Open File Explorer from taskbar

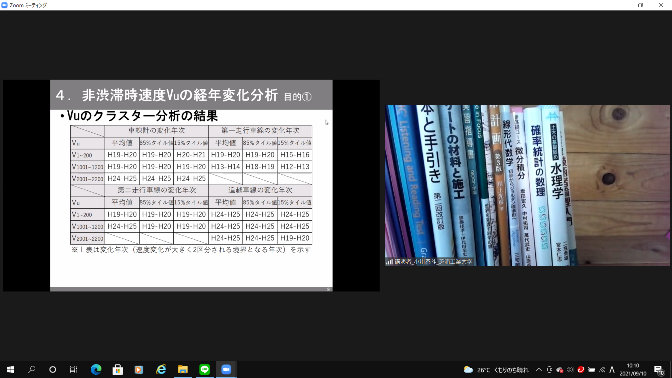point(183,369)
